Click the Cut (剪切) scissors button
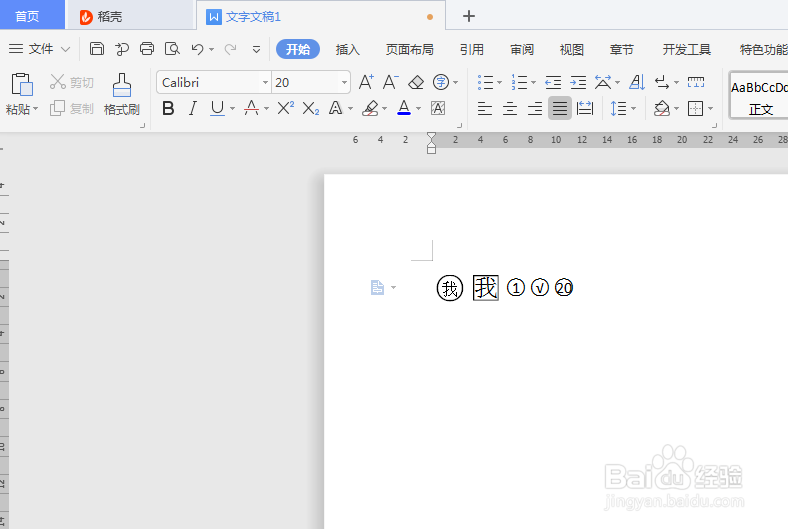Viewport: 788px width, 529px height. (72, 82)
